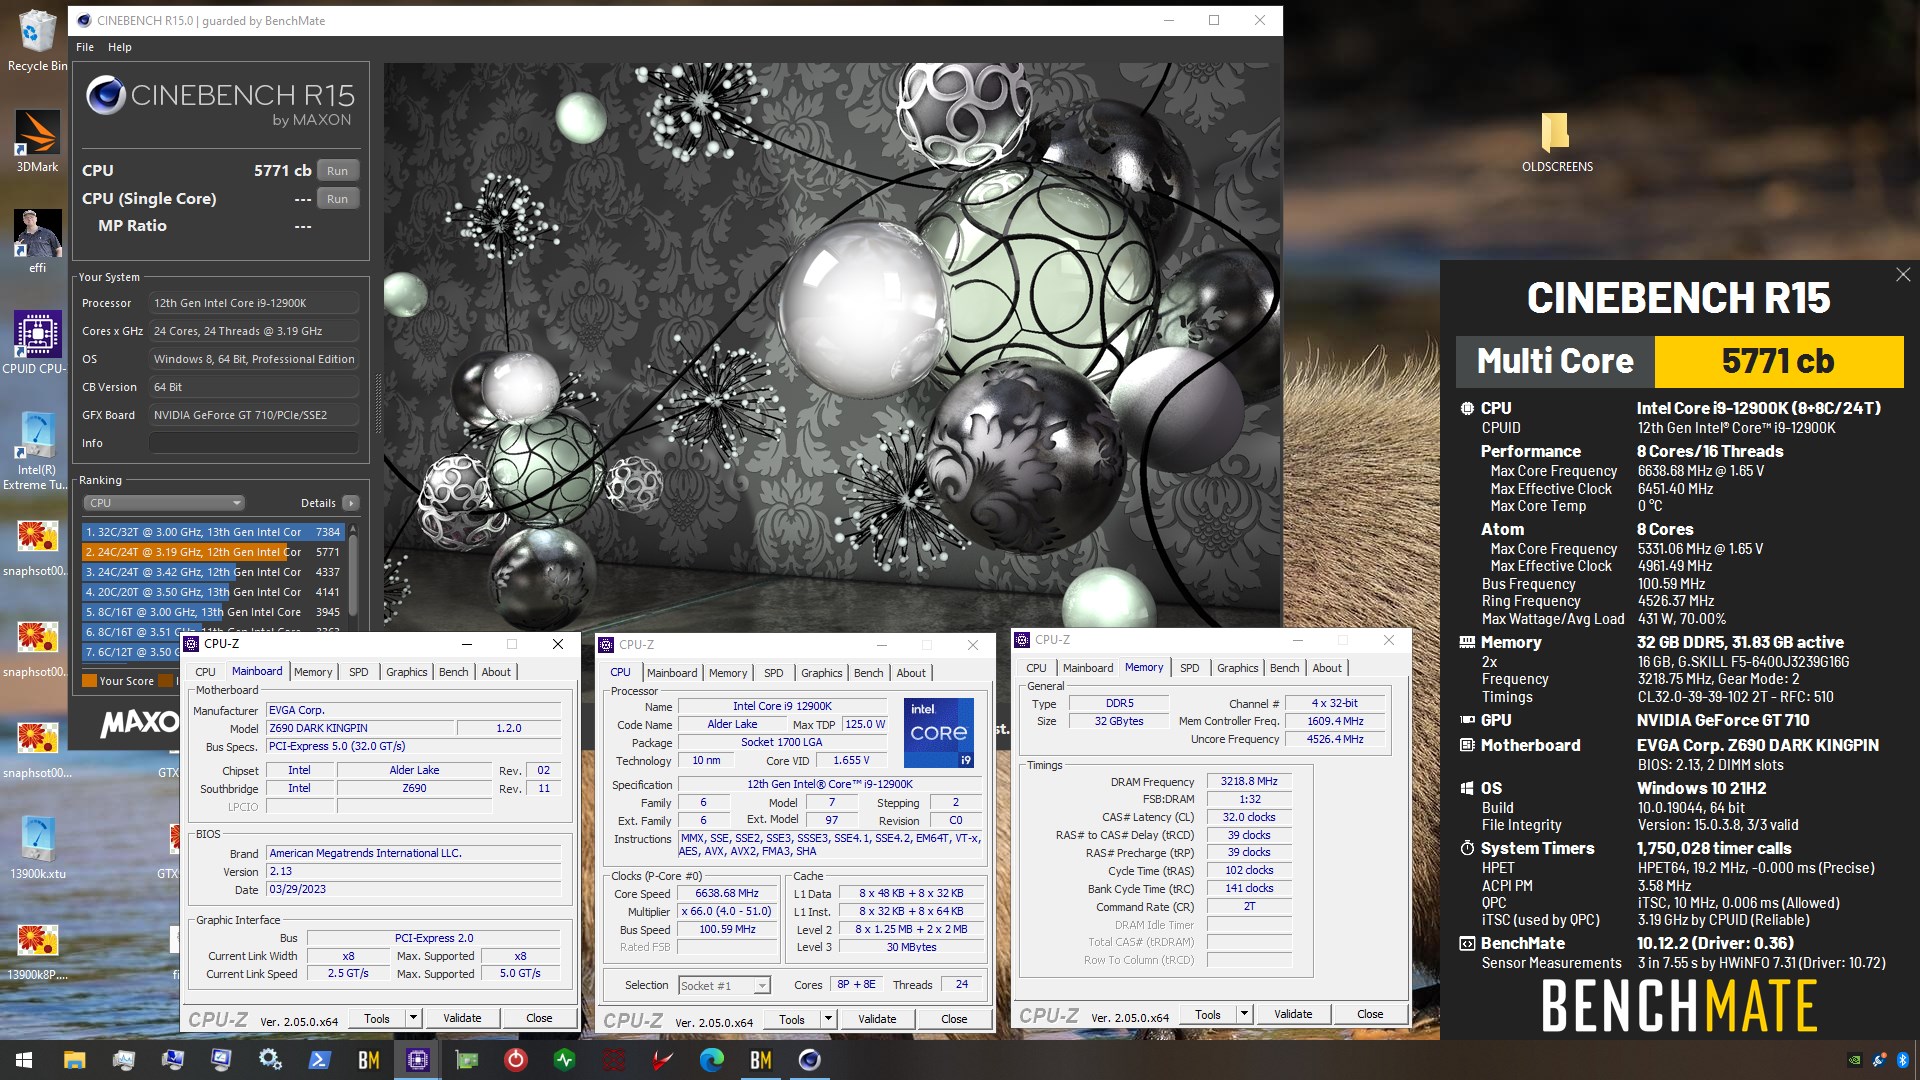Select ranking row 4 scoring 4141

(212, 592)
